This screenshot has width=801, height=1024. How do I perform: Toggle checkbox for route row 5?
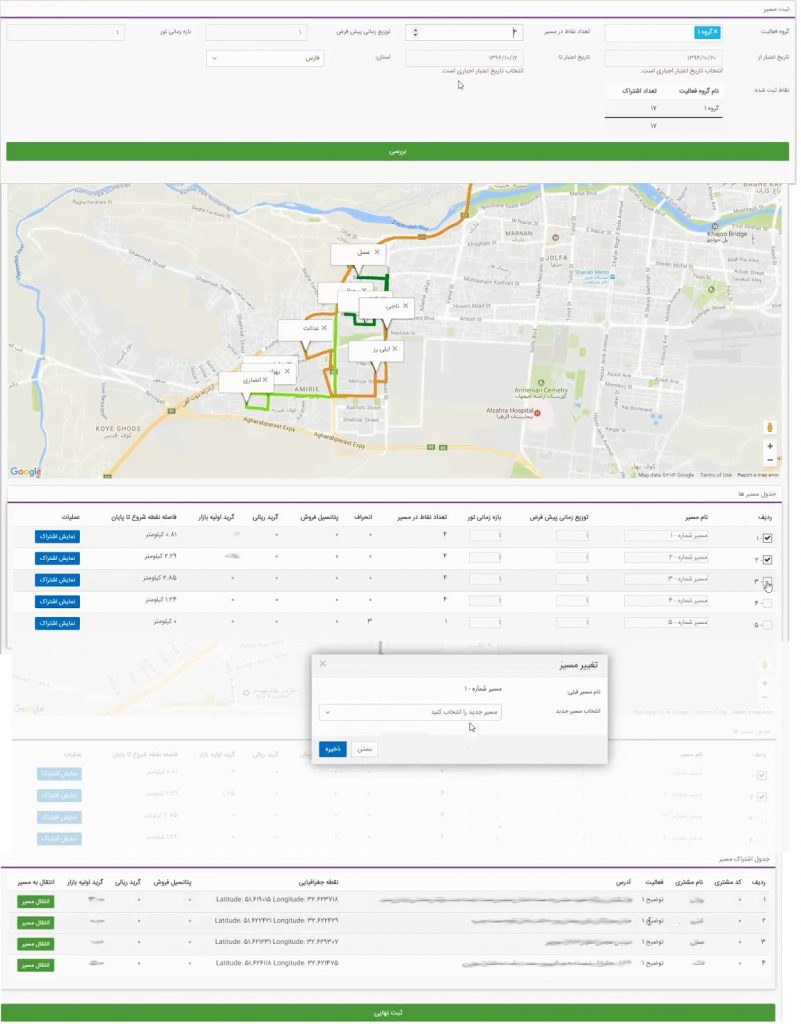tap(767, 625)
